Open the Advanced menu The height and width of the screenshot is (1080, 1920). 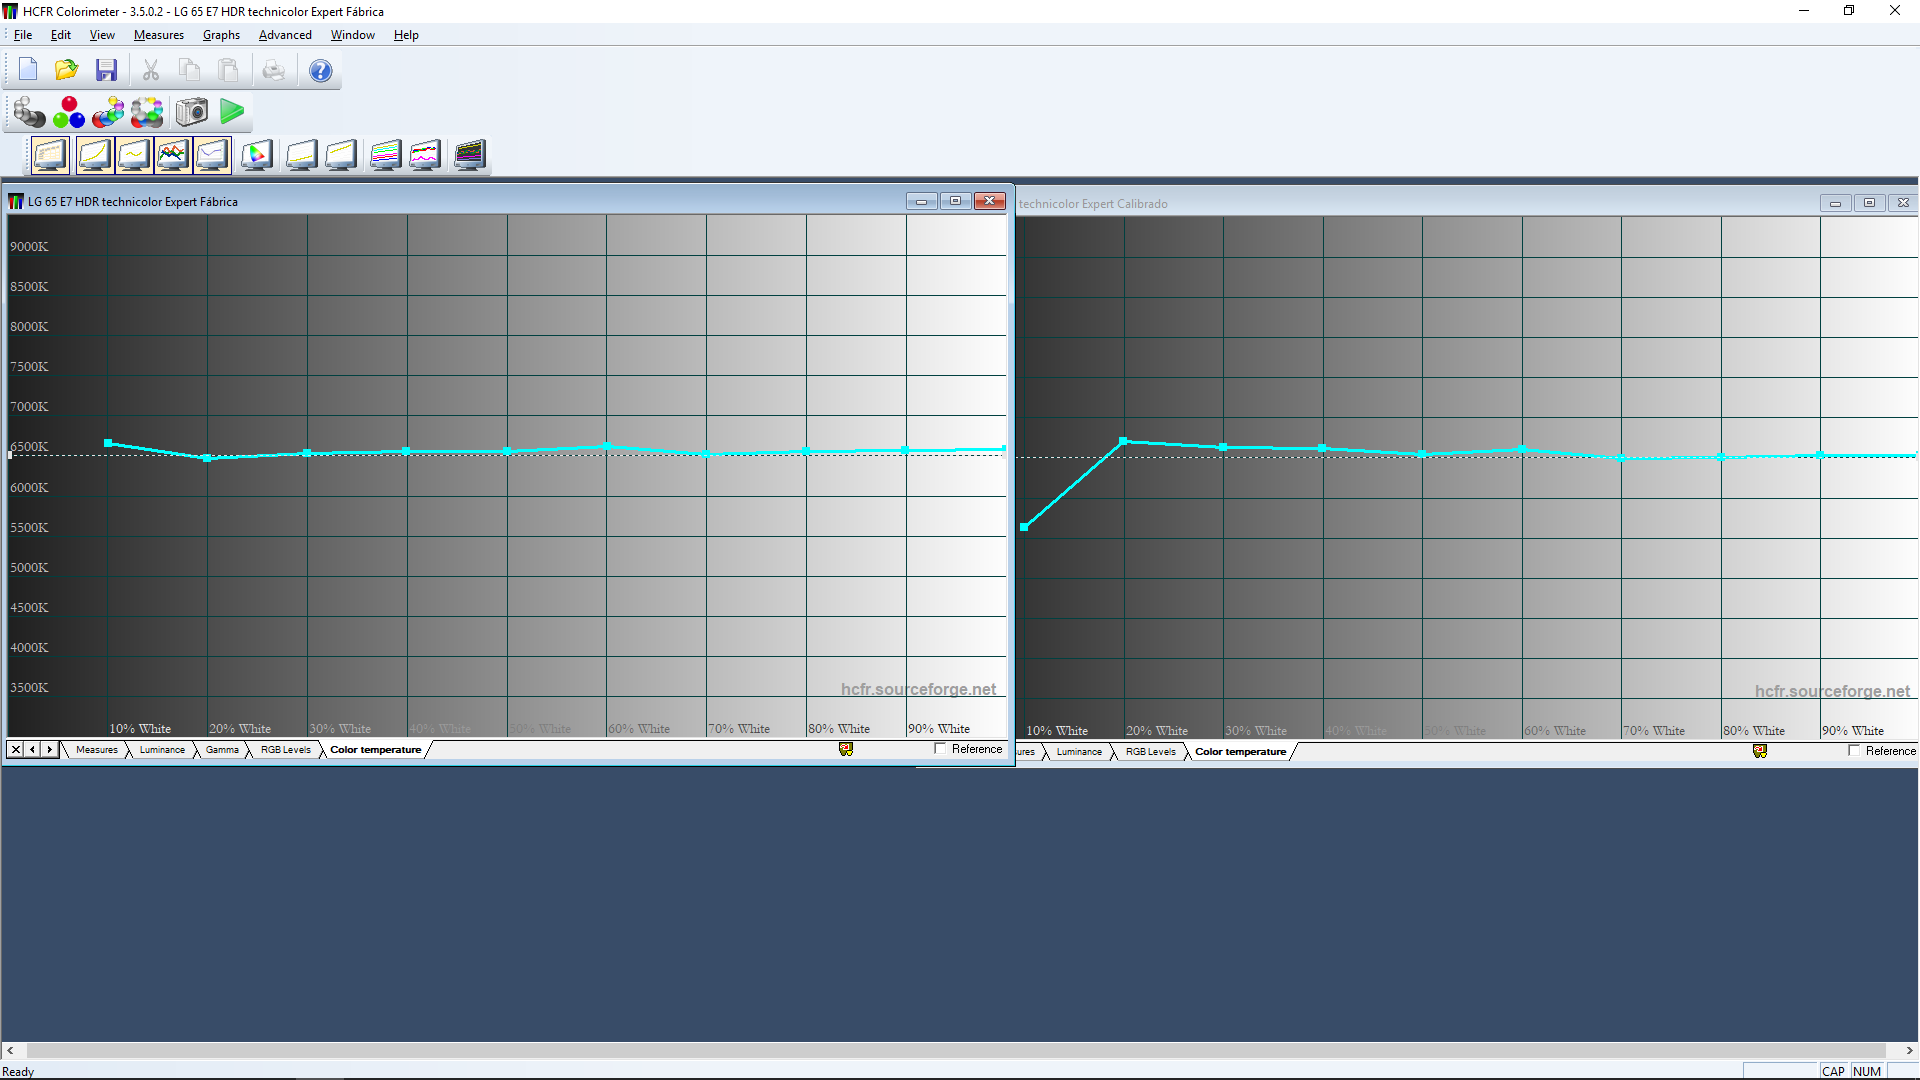tap(285, 35)
